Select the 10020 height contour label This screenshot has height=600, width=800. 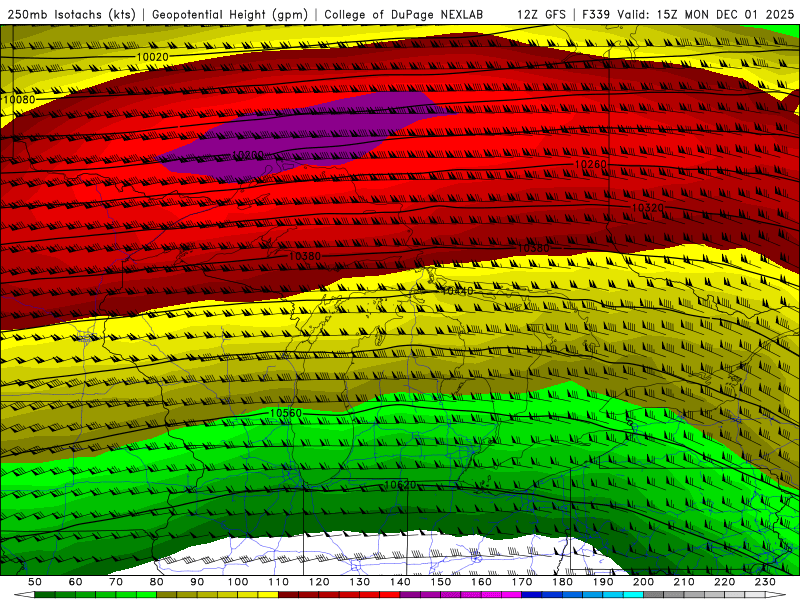pyautogui.click(x=153, y=57)
